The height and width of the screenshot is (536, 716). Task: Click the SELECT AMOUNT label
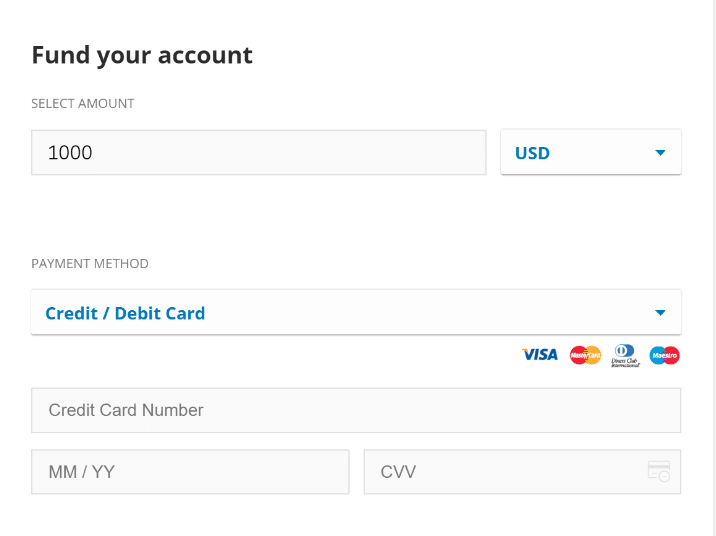tap(83, 104)
